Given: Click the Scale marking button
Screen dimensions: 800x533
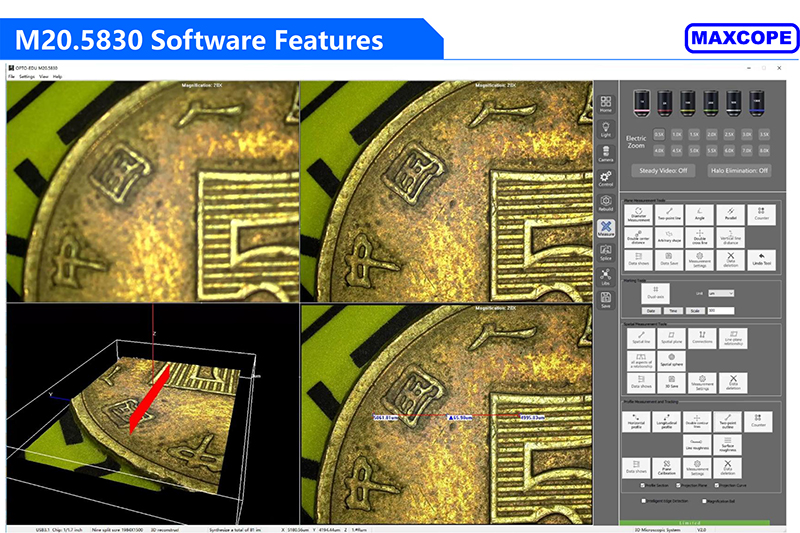Looking at the screenshot, I should pyautogui.click(x=695, y=311).
